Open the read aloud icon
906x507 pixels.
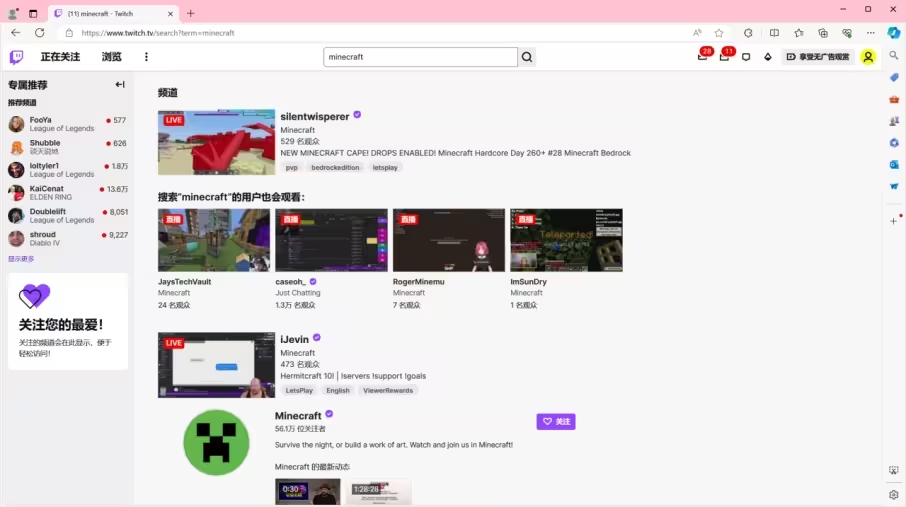click(697, 33)
